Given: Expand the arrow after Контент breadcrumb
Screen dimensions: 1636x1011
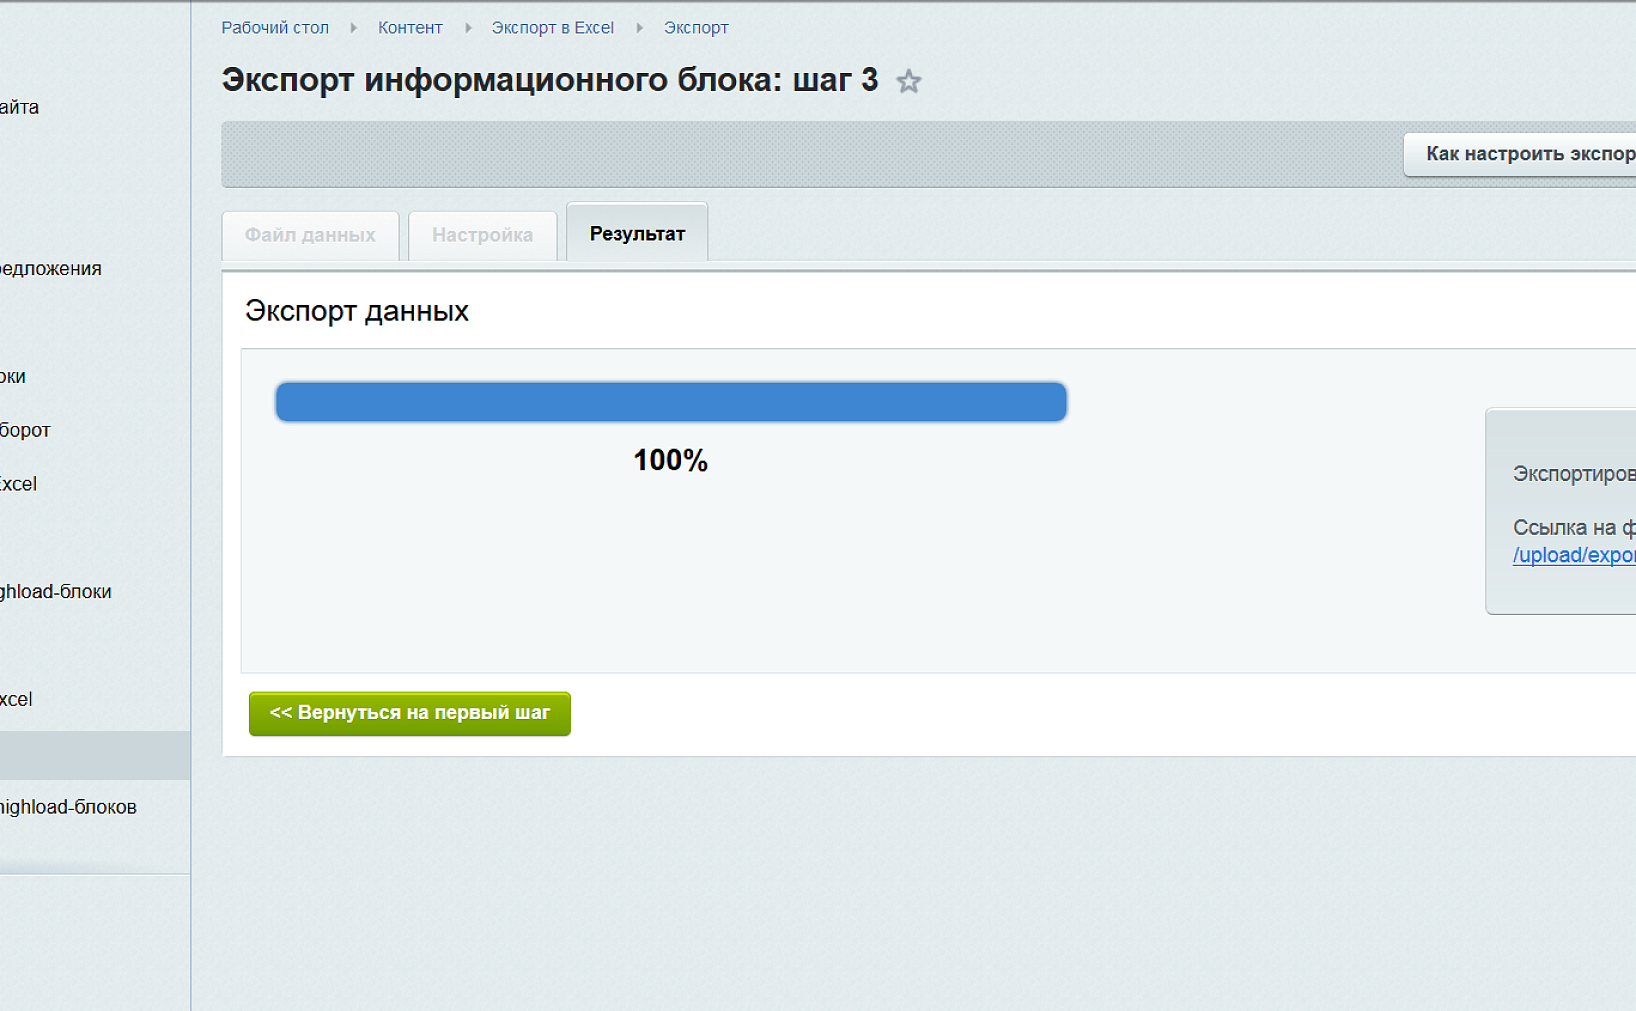Looking at the screenshot, I should [467, 28].
